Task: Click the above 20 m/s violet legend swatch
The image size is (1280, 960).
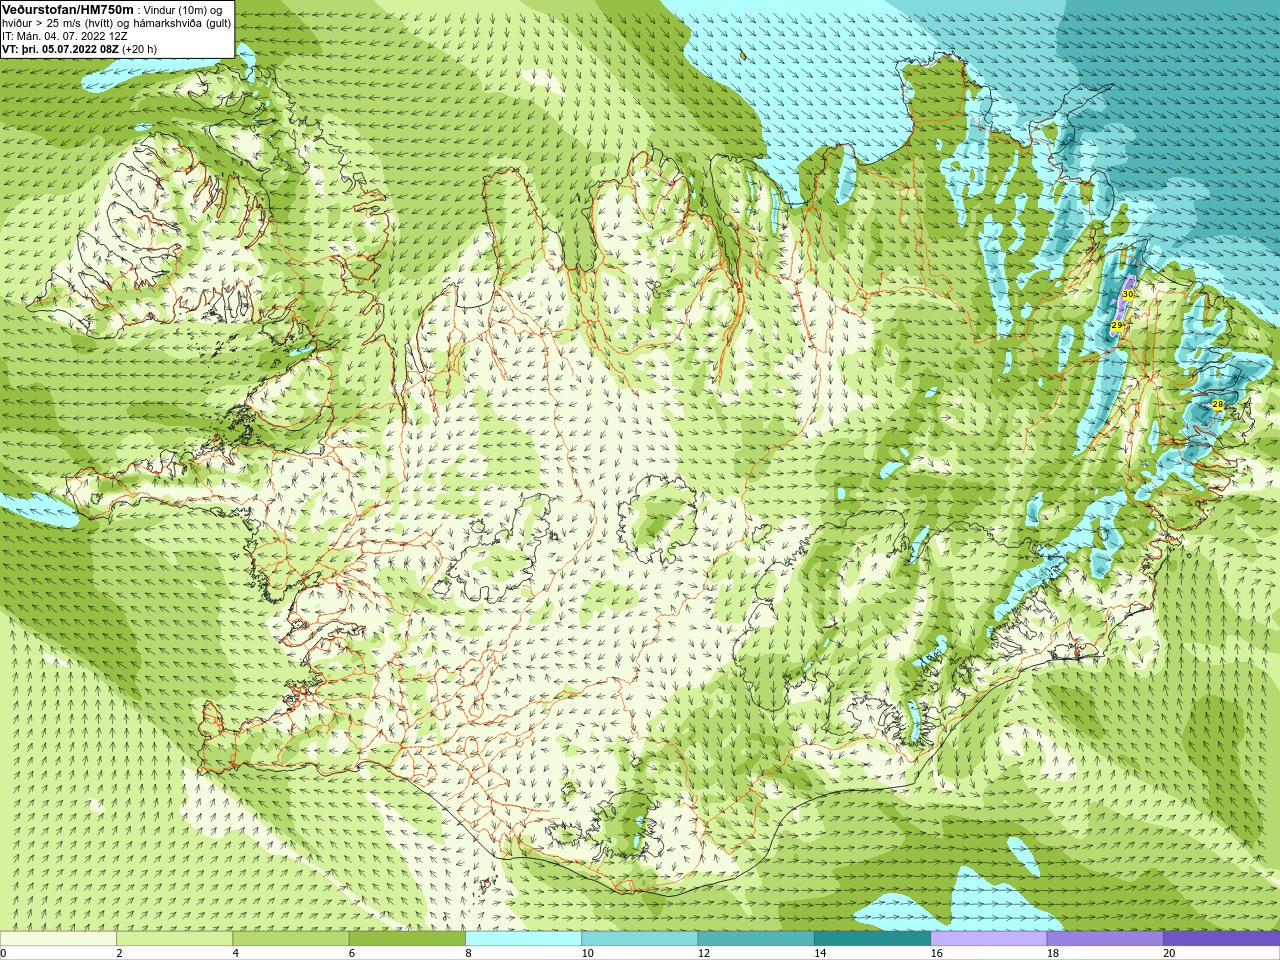Action: [1221, 939]
